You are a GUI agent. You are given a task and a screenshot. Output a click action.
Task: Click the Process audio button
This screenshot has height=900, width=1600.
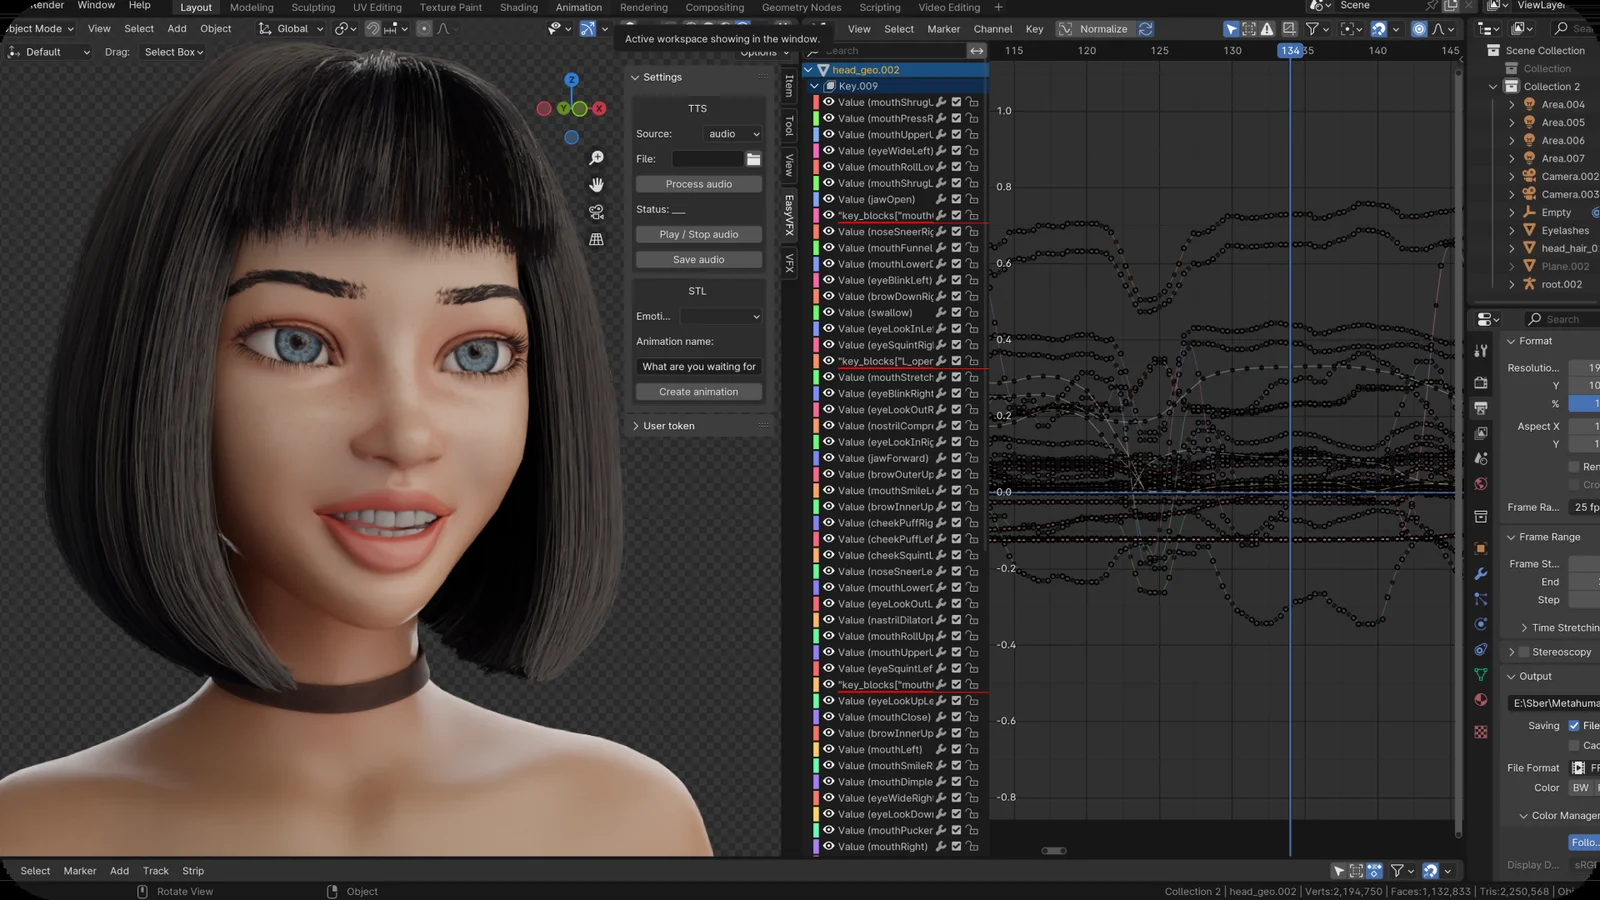pyautogui.click(x=698, y=183)
